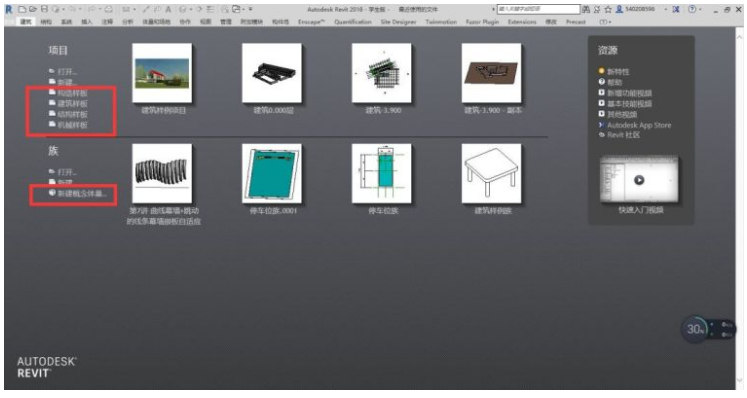Click 新增功能视频 in the 资源 panel
Screen dimensions: 747x398
pos(625,93)
